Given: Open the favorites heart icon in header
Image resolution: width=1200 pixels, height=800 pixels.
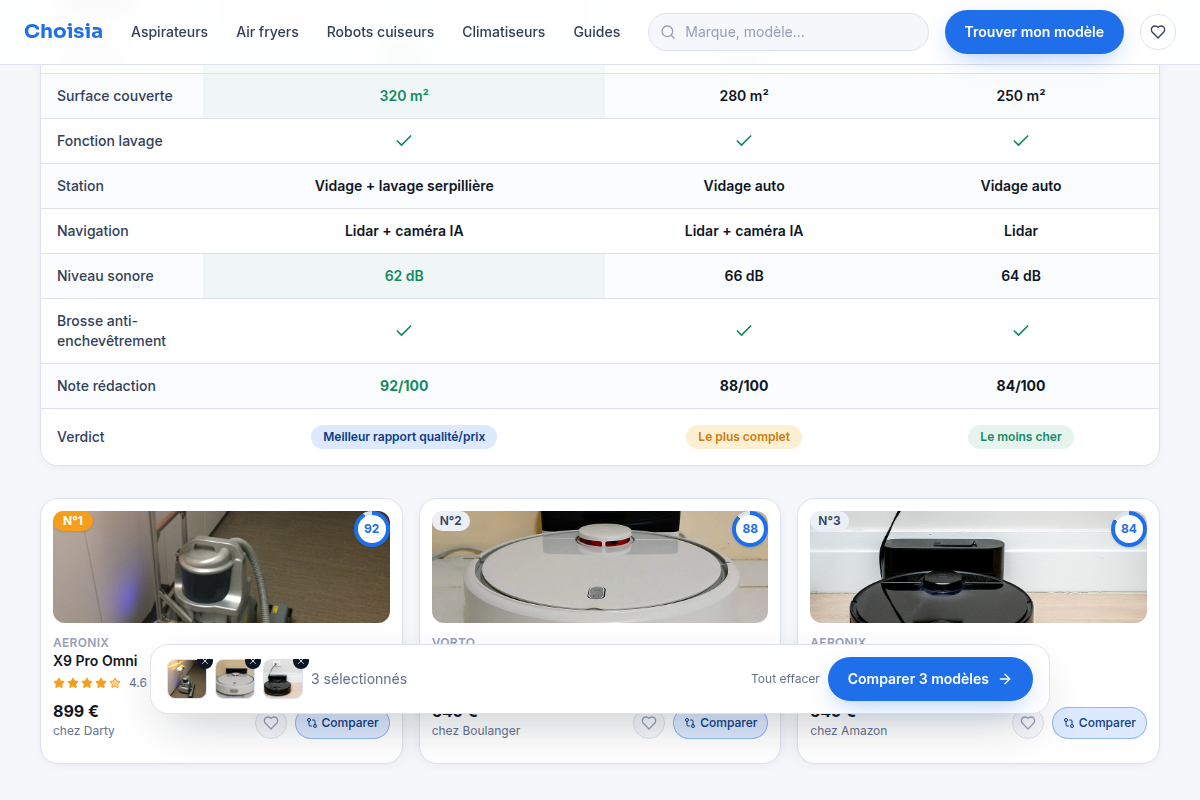Looking at the screenshot, I should (x=1158, y=32).
